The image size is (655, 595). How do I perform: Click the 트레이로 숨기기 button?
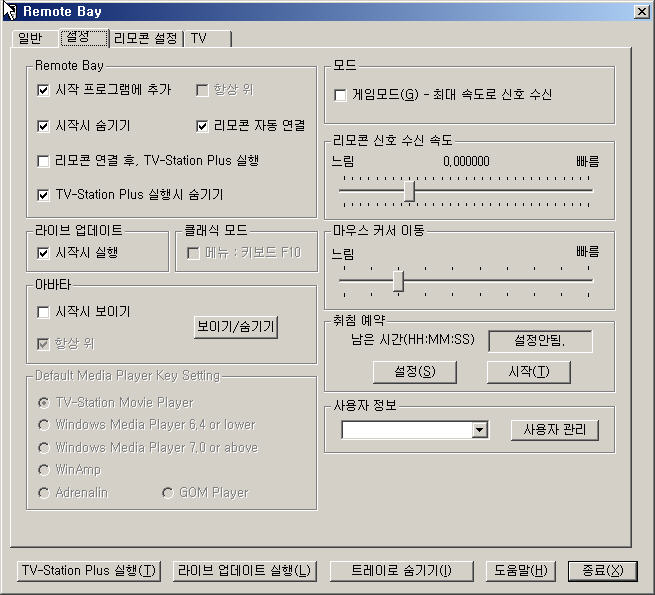(401, 571)
